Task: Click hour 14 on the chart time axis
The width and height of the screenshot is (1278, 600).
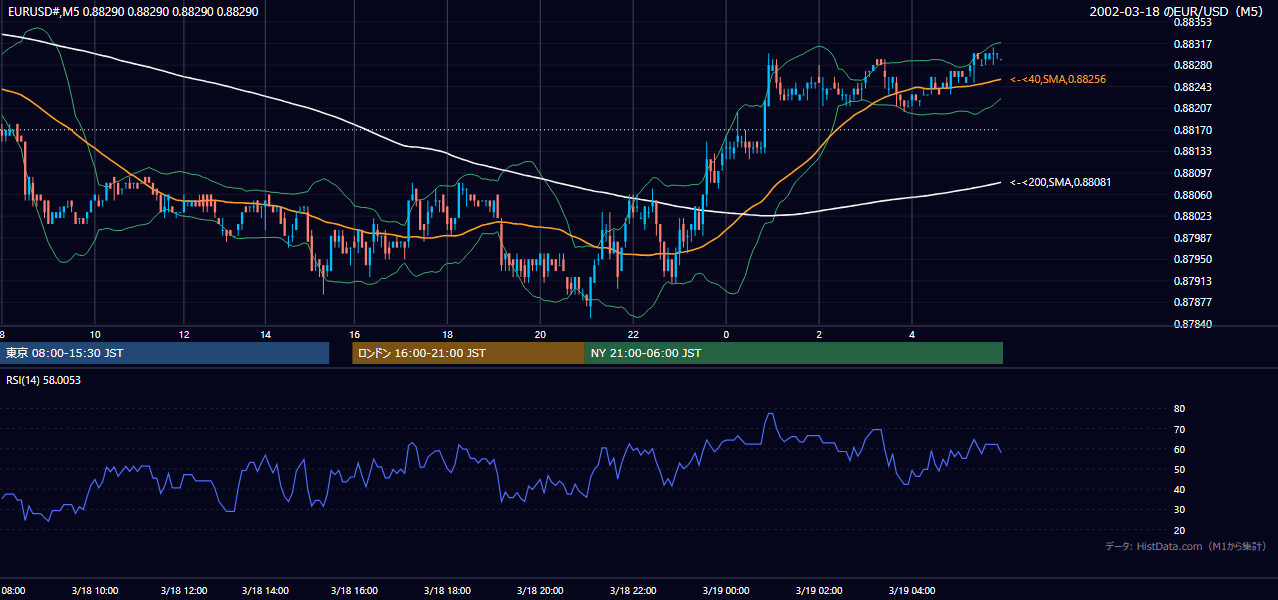Action: coord(265,334)
